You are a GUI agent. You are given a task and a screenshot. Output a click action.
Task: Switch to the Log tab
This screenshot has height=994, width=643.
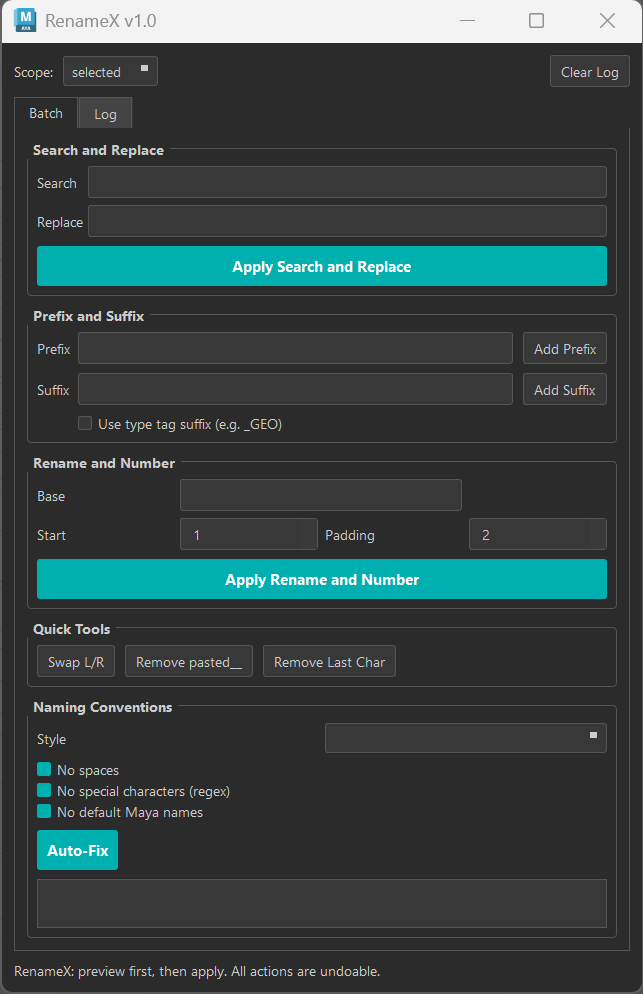(105, 114)
